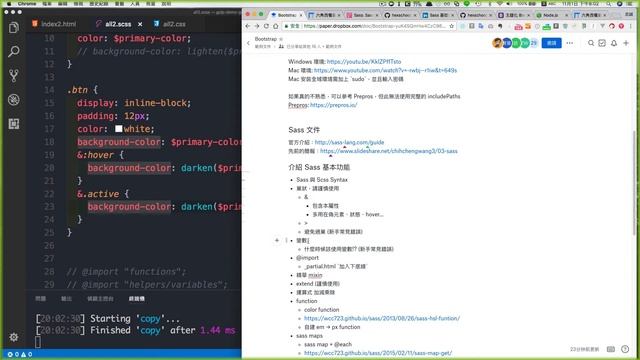Click line 14 '.btn {' in editor
This screenshot has width=640, height=360.
[82, 90]
